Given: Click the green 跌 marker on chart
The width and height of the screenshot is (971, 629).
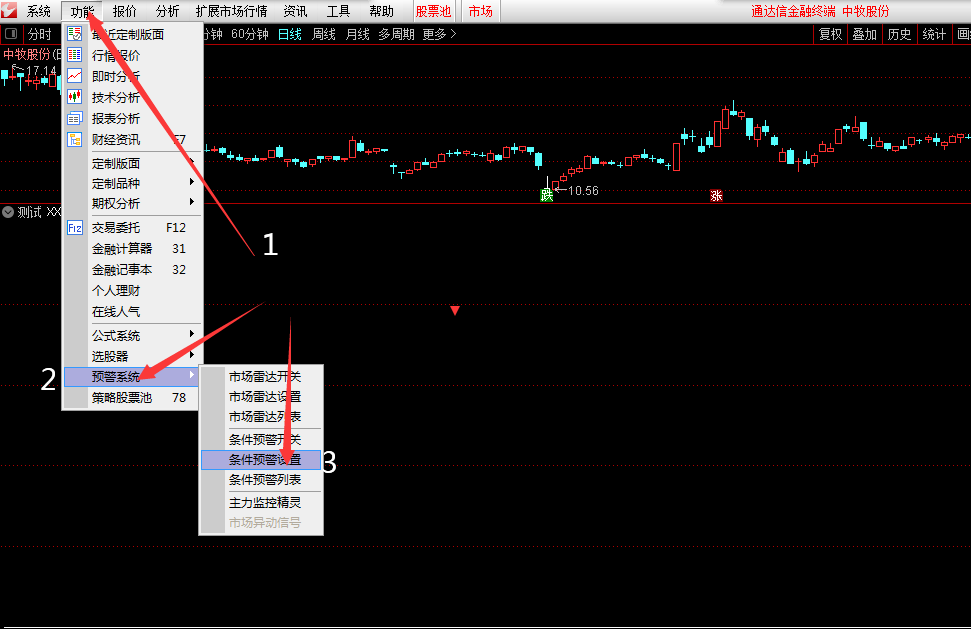Looking at the screenshot, I should [547, 195].
